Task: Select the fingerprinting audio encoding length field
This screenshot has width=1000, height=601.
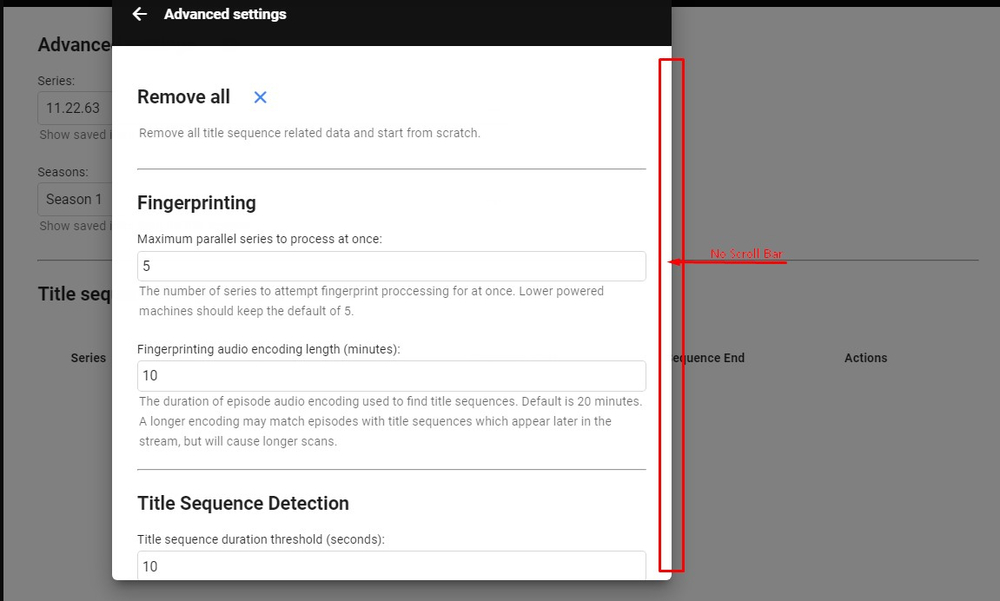Action: pyautogui.click(x=390, y=376)
